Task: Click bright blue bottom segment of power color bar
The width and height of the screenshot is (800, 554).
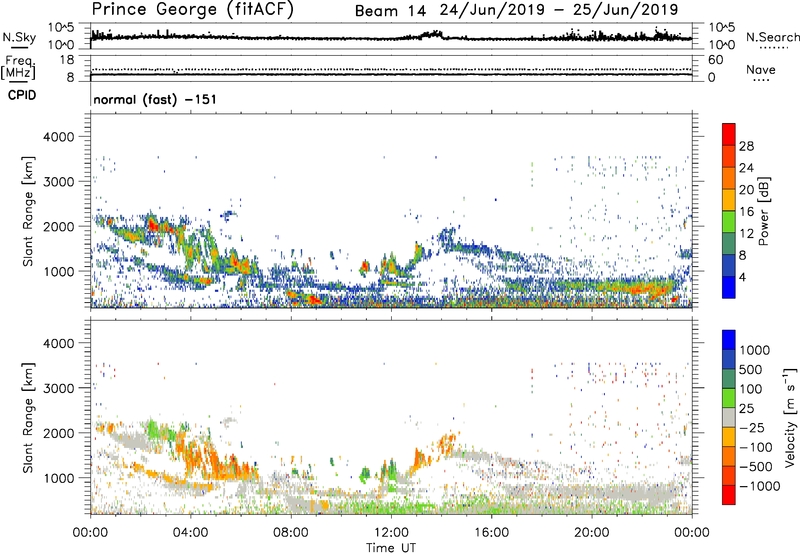Action: tap(729, 287)
